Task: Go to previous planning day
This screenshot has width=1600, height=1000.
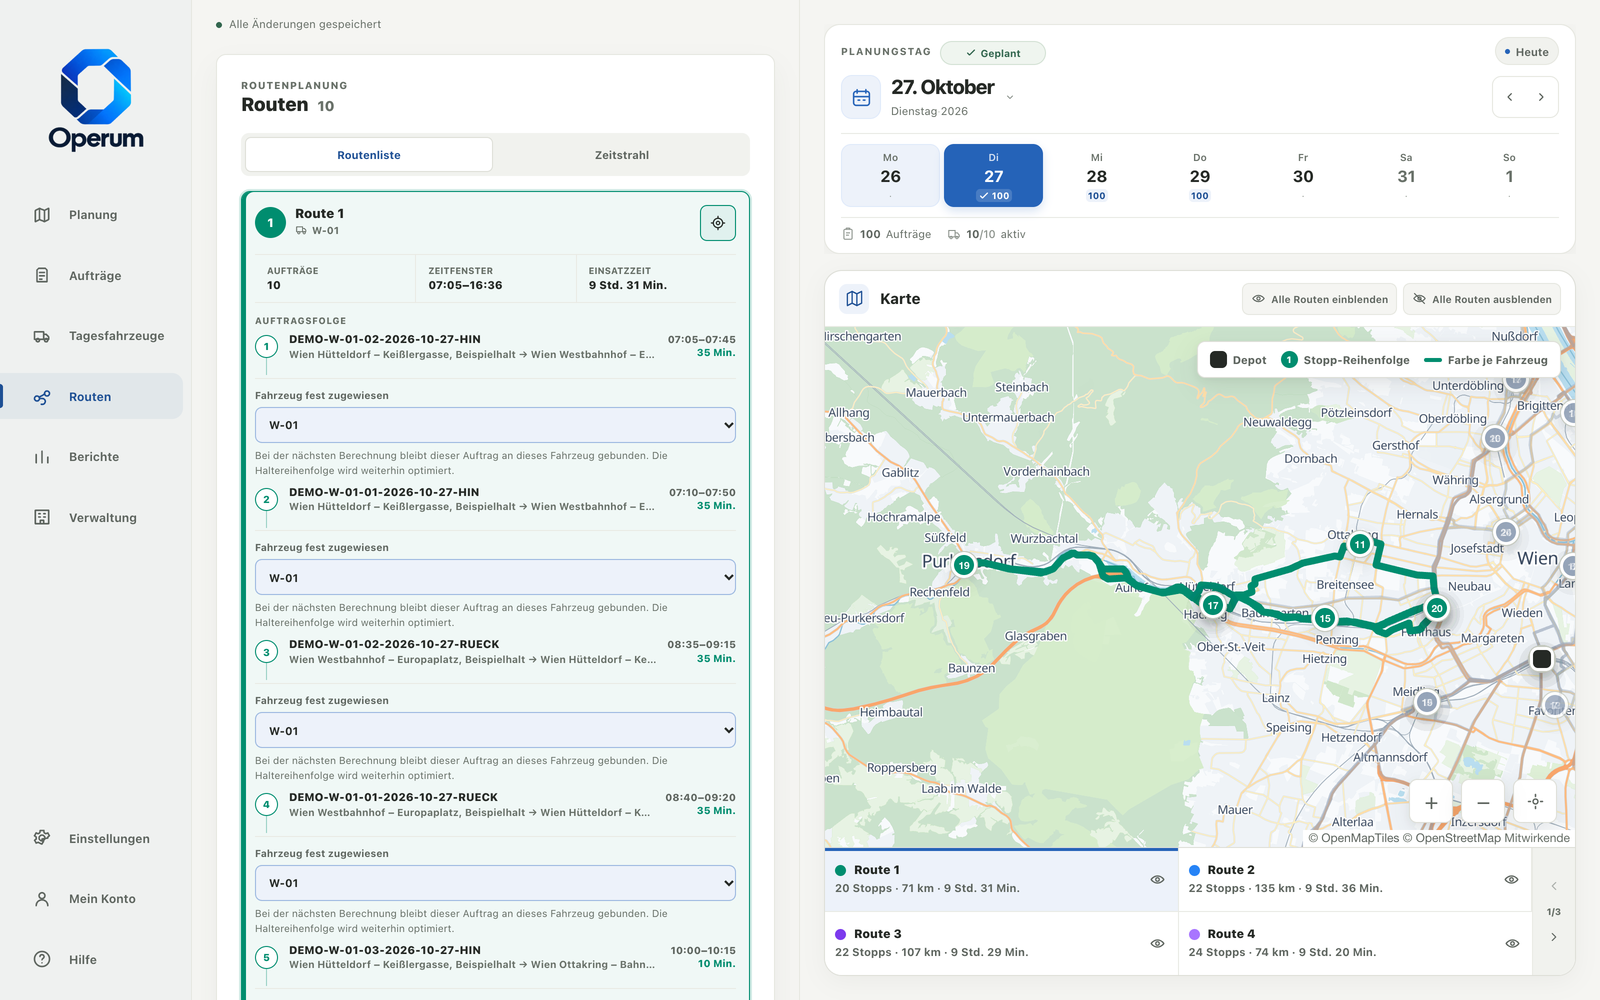Action: pyautogui.click(x=1509, y=97)
